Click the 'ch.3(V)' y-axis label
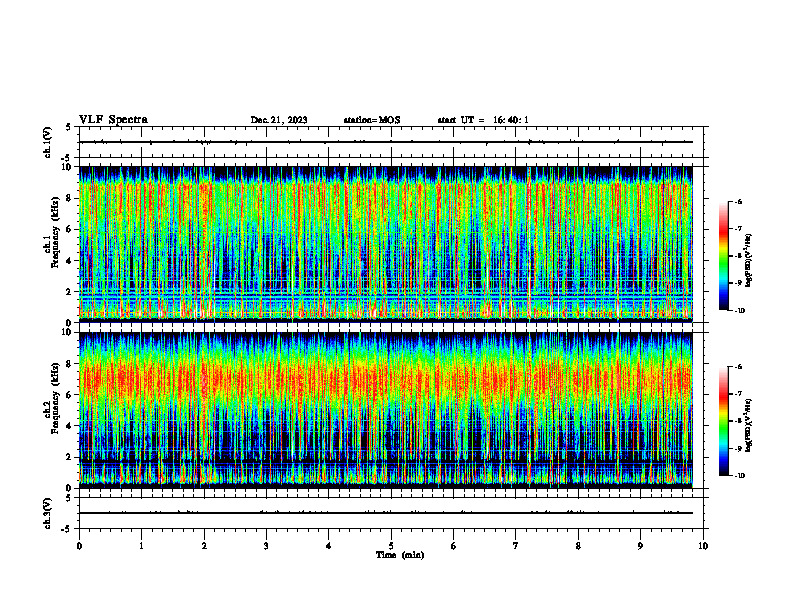The image size is (792, 612). [x=48, y=513]
